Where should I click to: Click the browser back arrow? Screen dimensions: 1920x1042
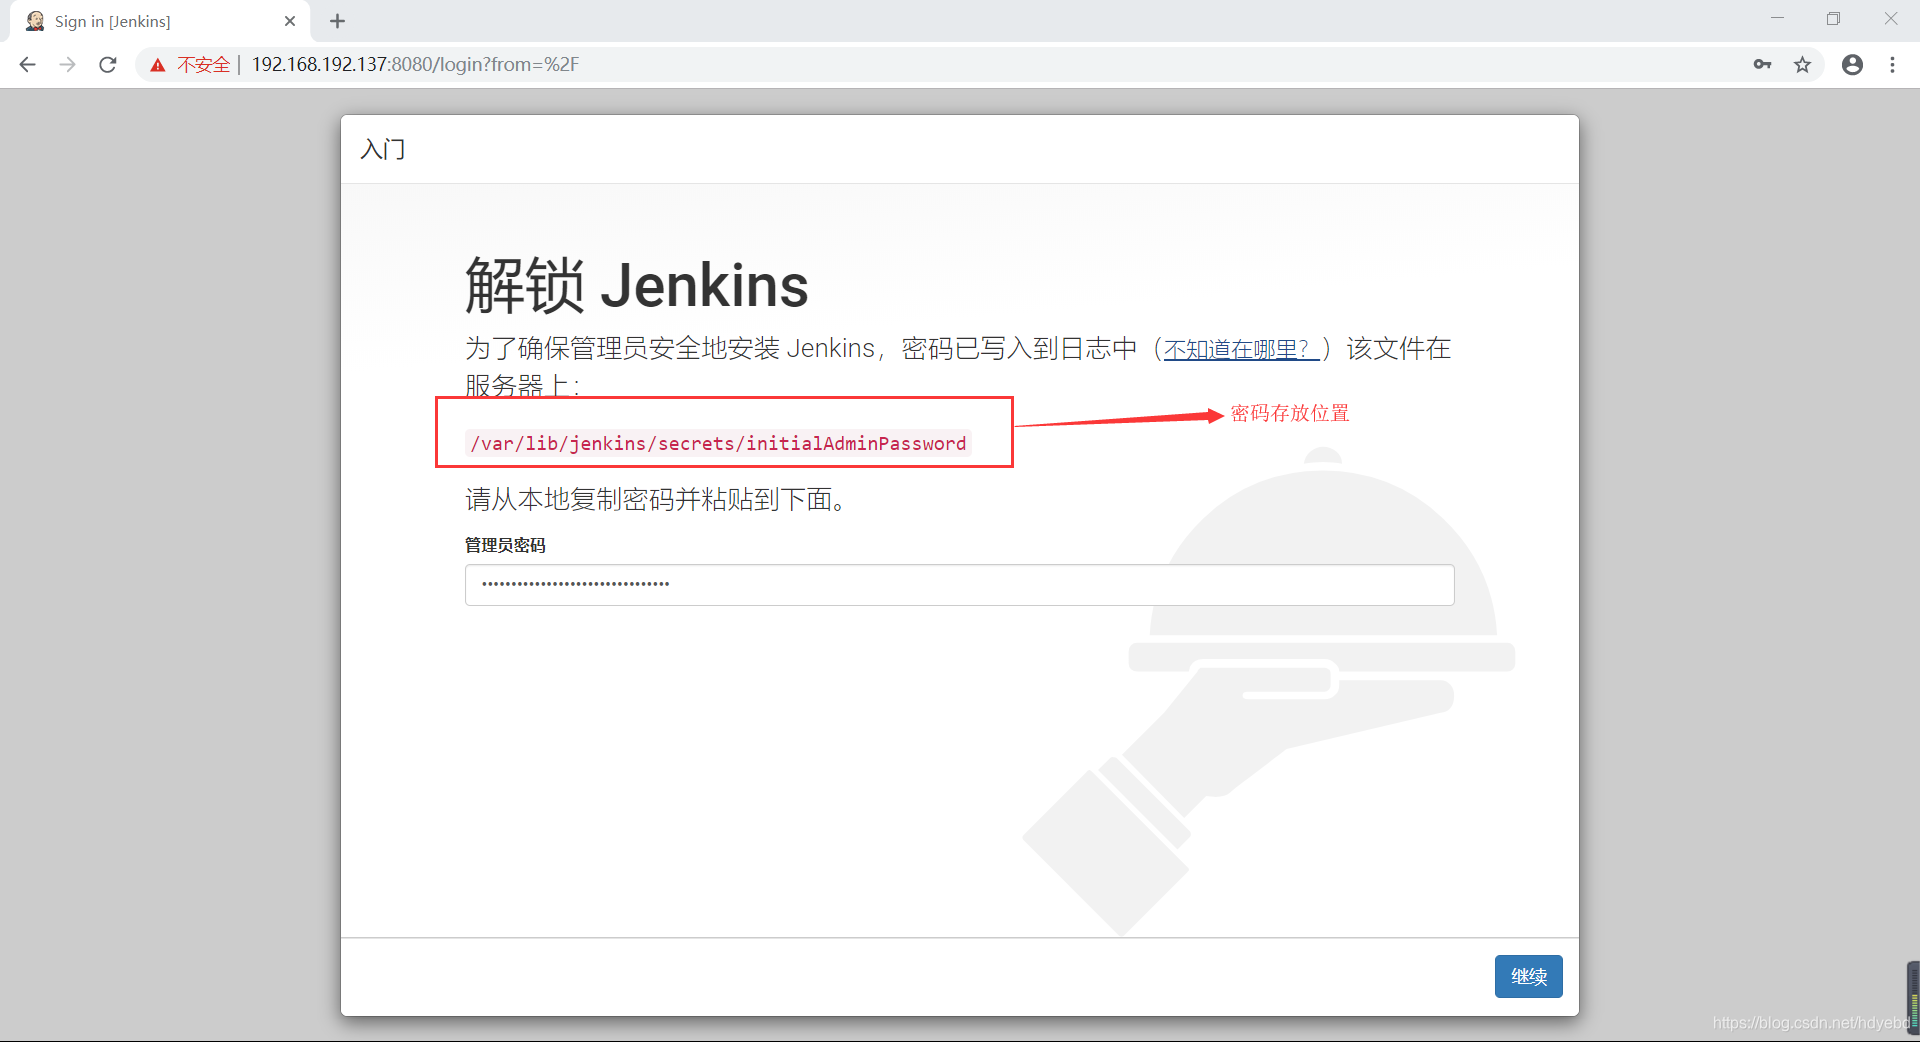tap(27, 65)
